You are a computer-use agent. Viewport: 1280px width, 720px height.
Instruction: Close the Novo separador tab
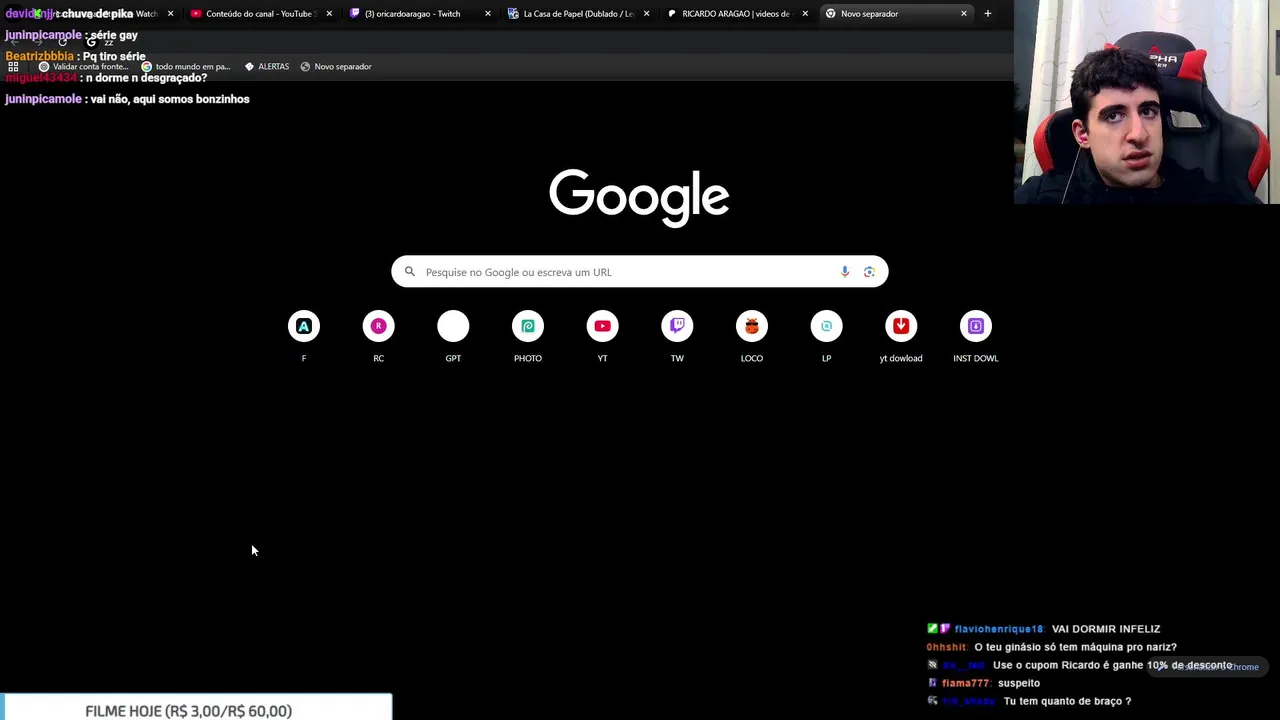[x=964, y=14]
